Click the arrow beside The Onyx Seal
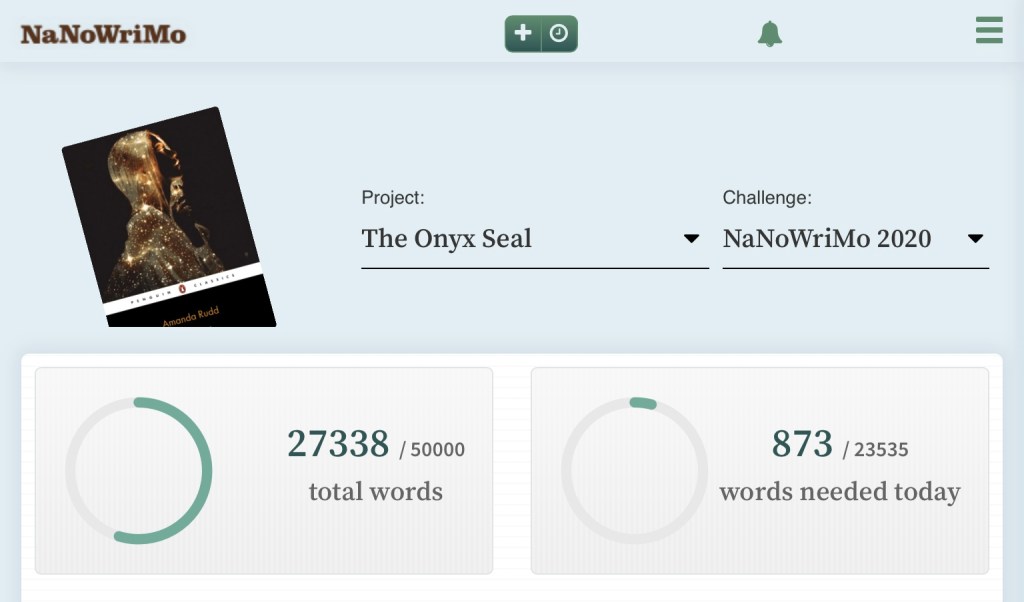This screenshot has width=1024, height=602. tap(691, 239)
